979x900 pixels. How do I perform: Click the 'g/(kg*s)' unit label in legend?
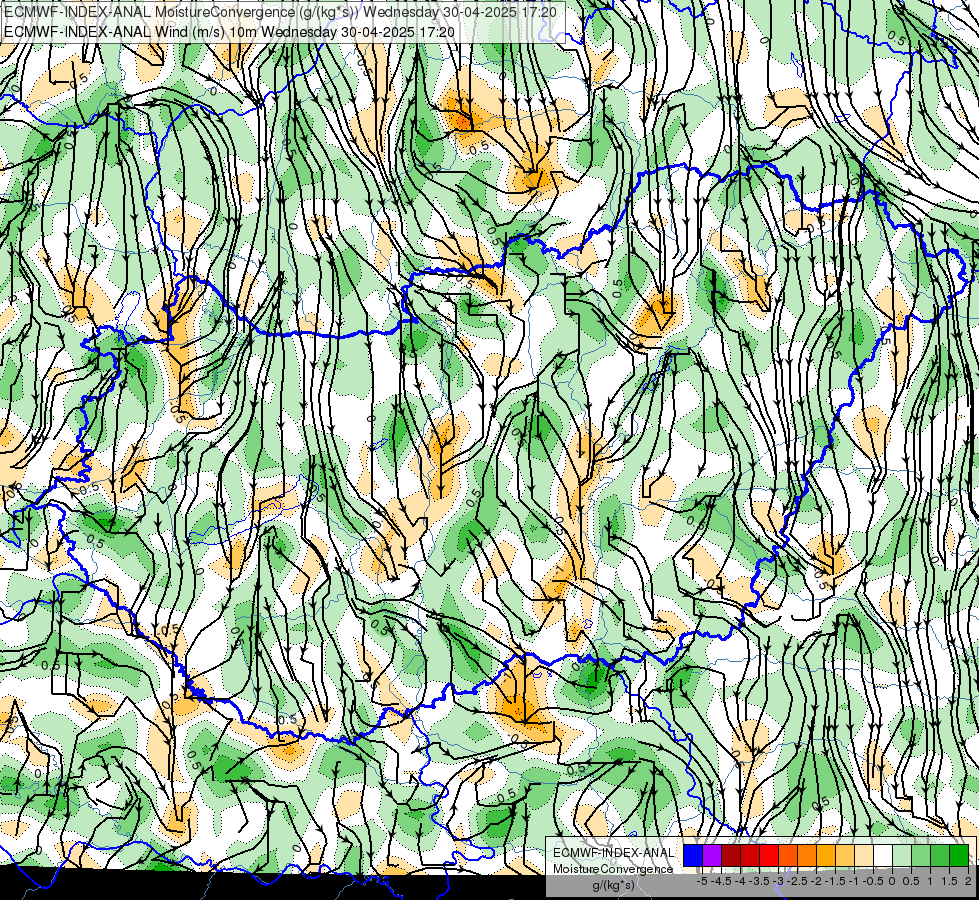613,885
